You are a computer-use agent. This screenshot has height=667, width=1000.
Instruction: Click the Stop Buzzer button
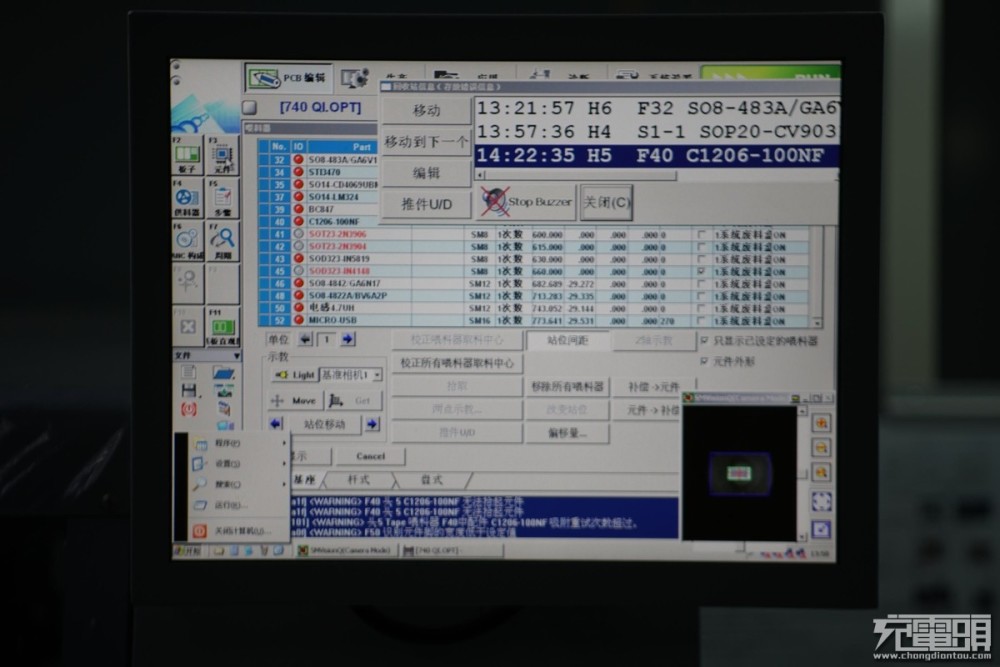(x=526, y=202)
